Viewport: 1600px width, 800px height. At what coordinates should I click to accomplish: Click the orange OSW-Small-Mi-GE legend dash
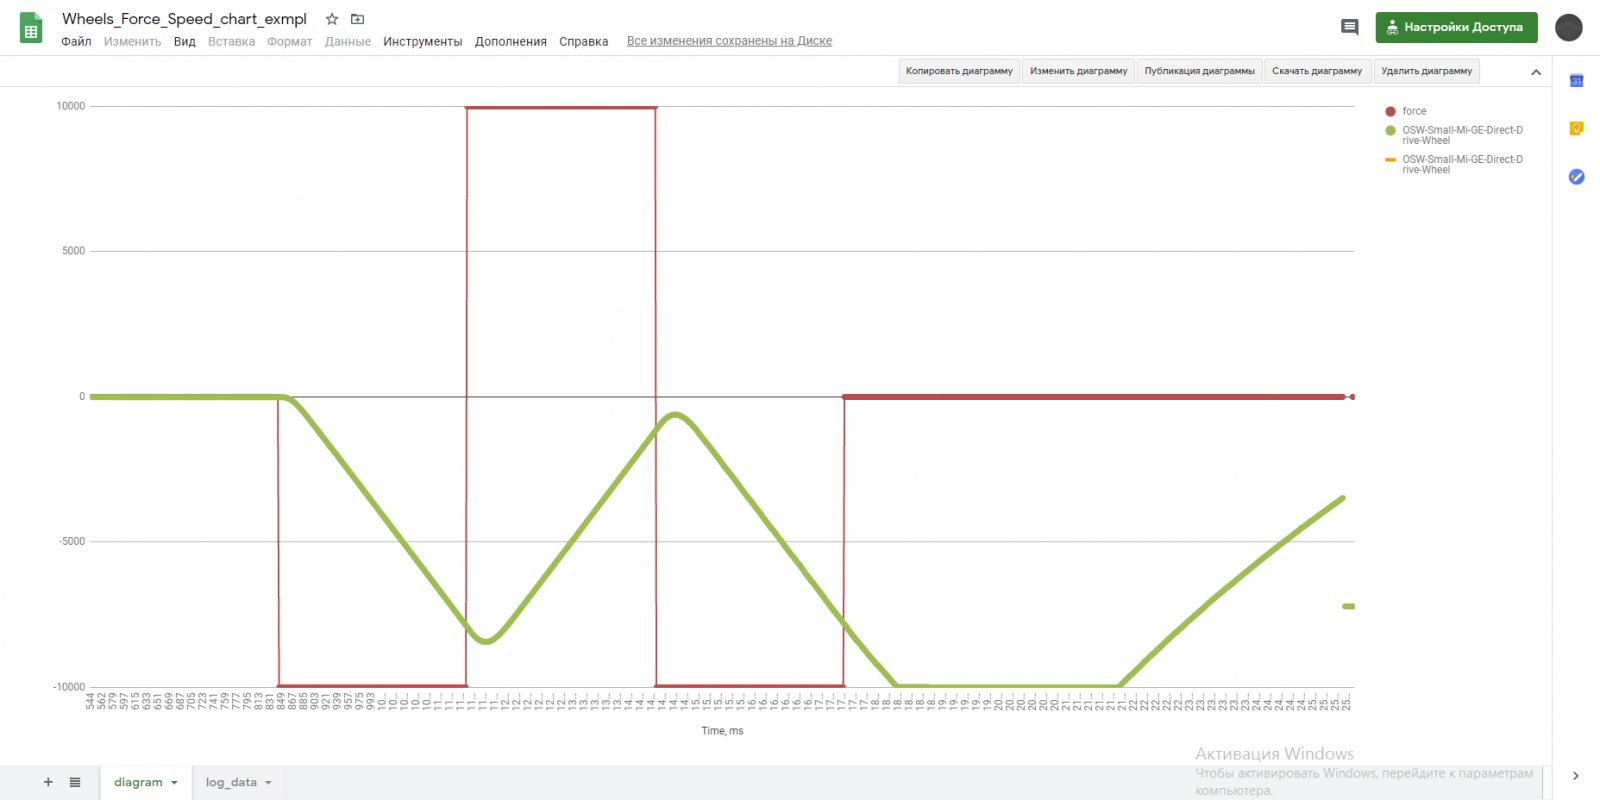pos(1390,159)
